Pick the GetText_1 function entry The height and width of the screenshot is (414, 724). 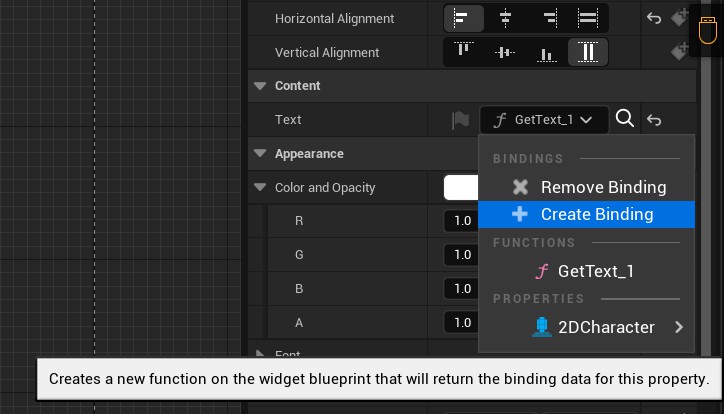595,271
